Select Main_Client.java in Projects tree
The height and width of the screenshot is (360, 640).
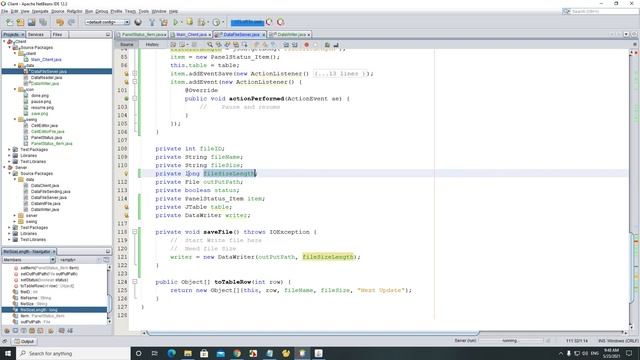(46, 60)
